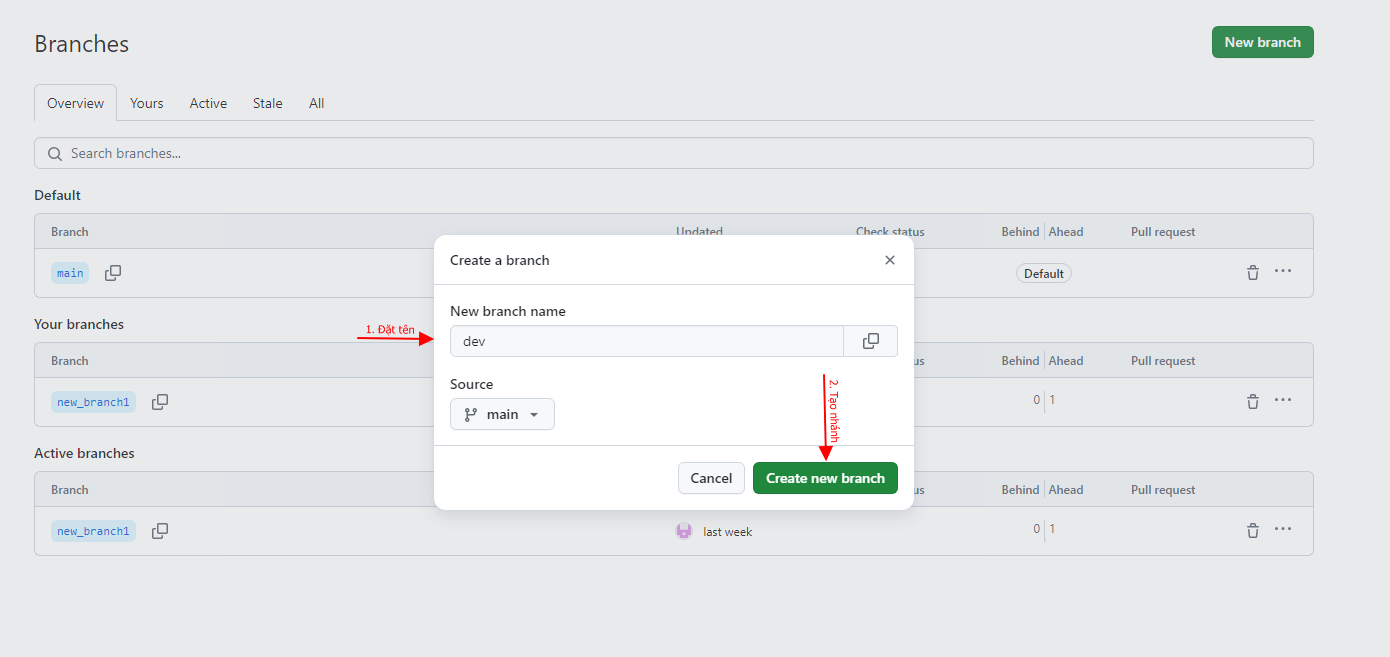Copy new_branch1 name under Active branches

click(160, 531)
